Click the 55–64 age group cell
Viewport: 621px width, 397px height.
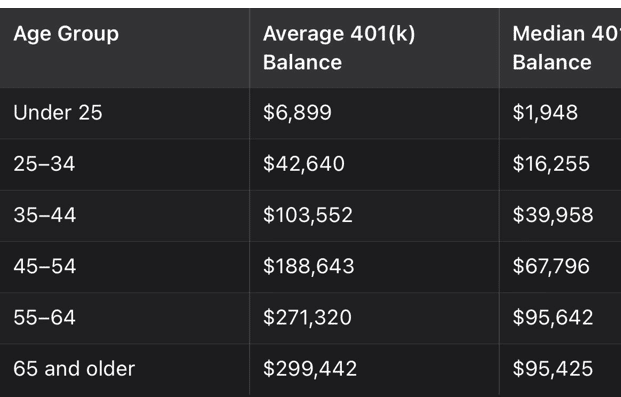(x=44, y=317)
